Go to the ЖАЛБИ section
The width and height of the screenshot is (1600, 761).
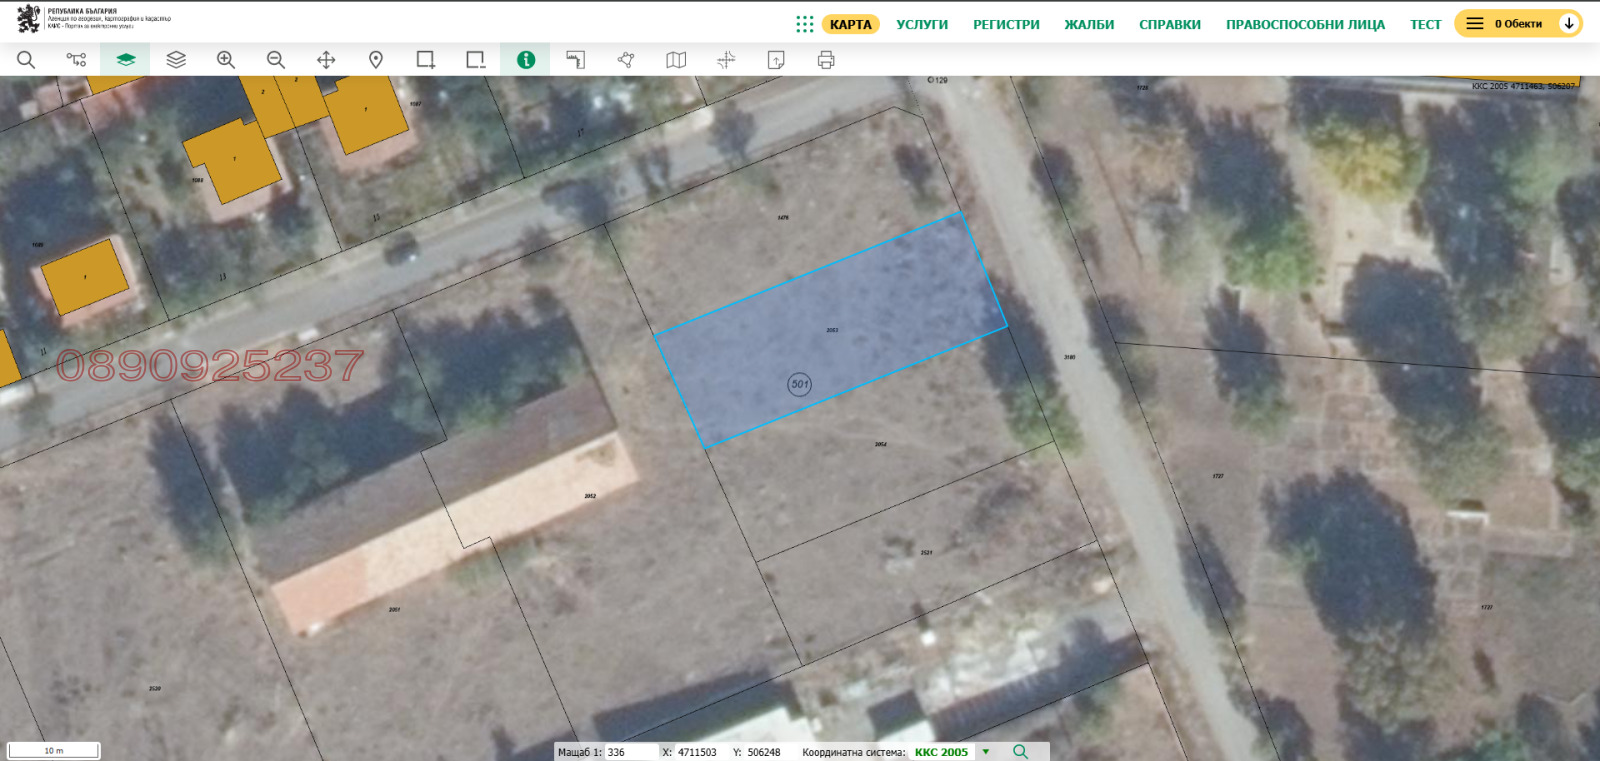coord(1089,24)
